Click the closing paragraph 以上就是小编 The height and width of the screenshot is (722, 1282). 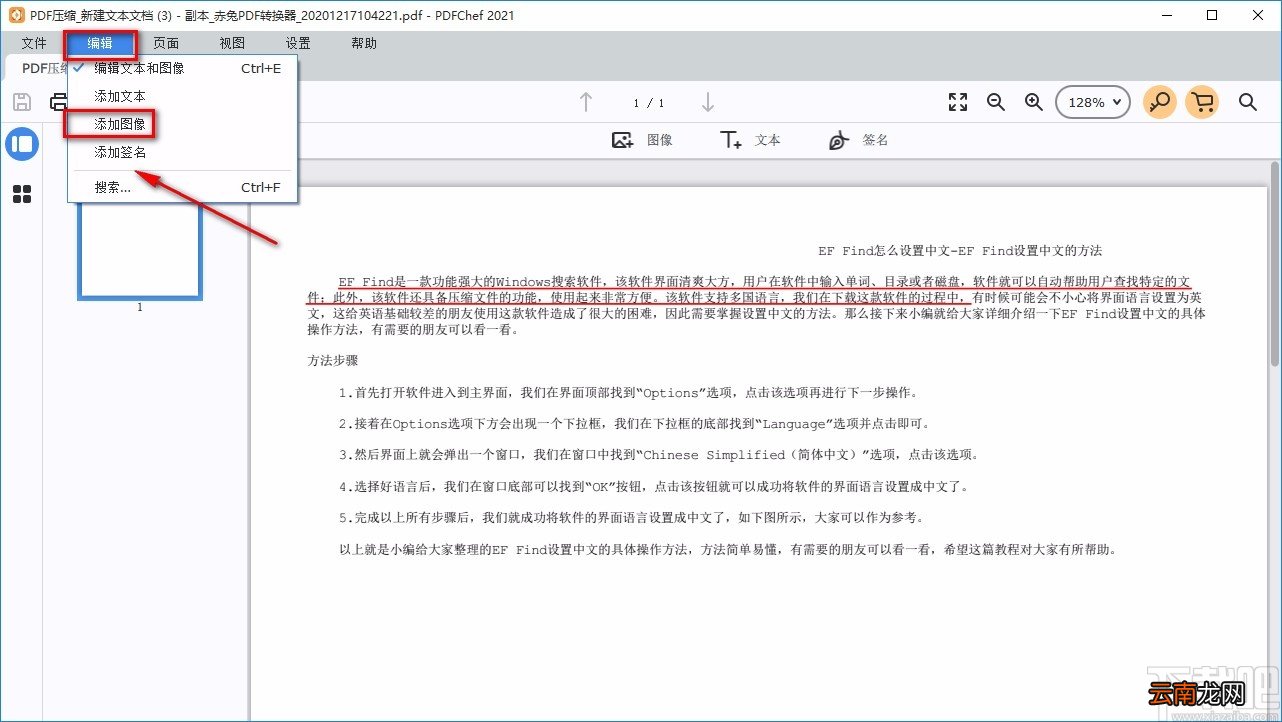(x=728, y=549)
